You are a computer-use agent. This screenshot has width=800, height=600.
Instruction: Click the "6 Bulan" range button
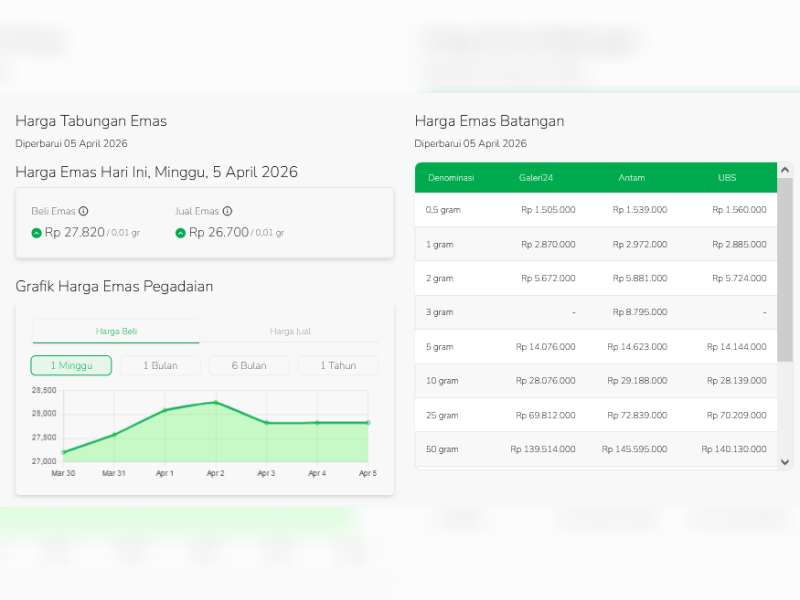pyautogui.click(x=248, y=366)
